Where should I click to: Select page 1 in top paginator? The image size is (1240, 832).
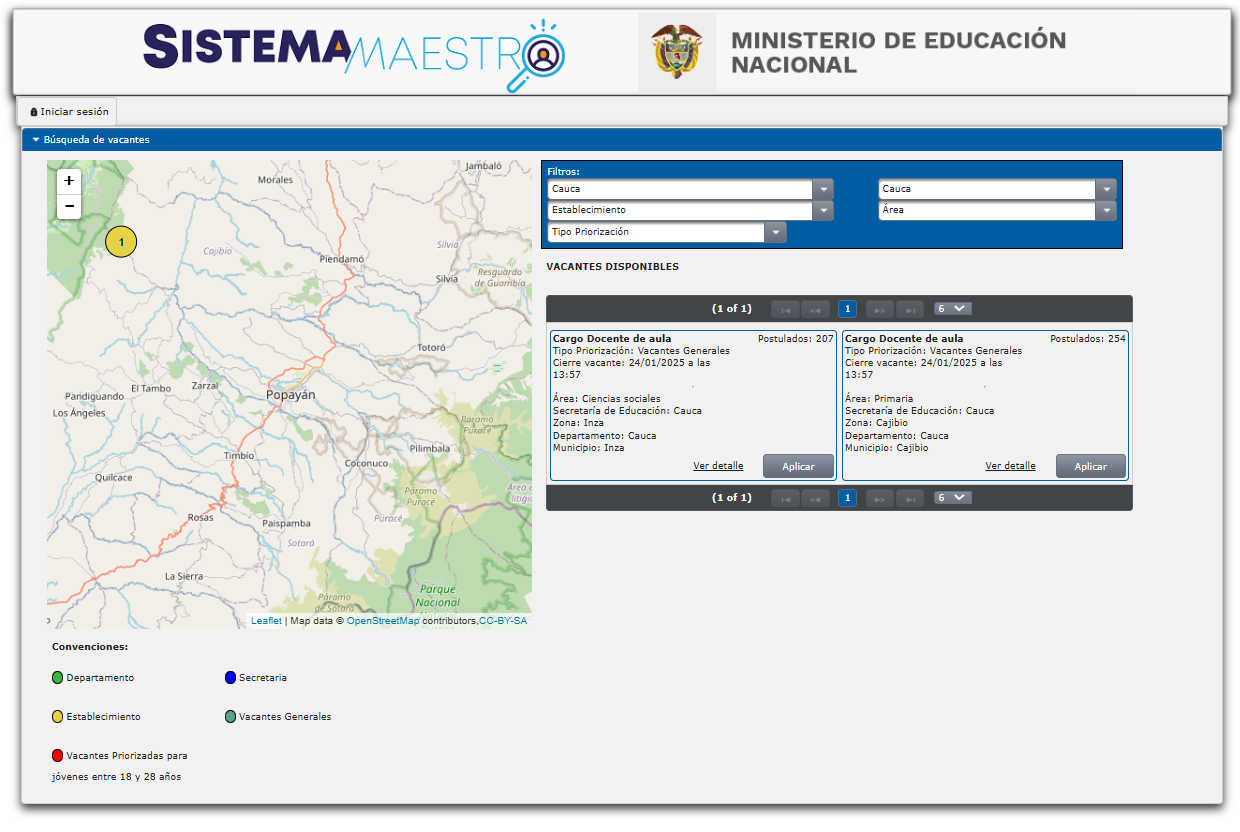pos(847,309)
